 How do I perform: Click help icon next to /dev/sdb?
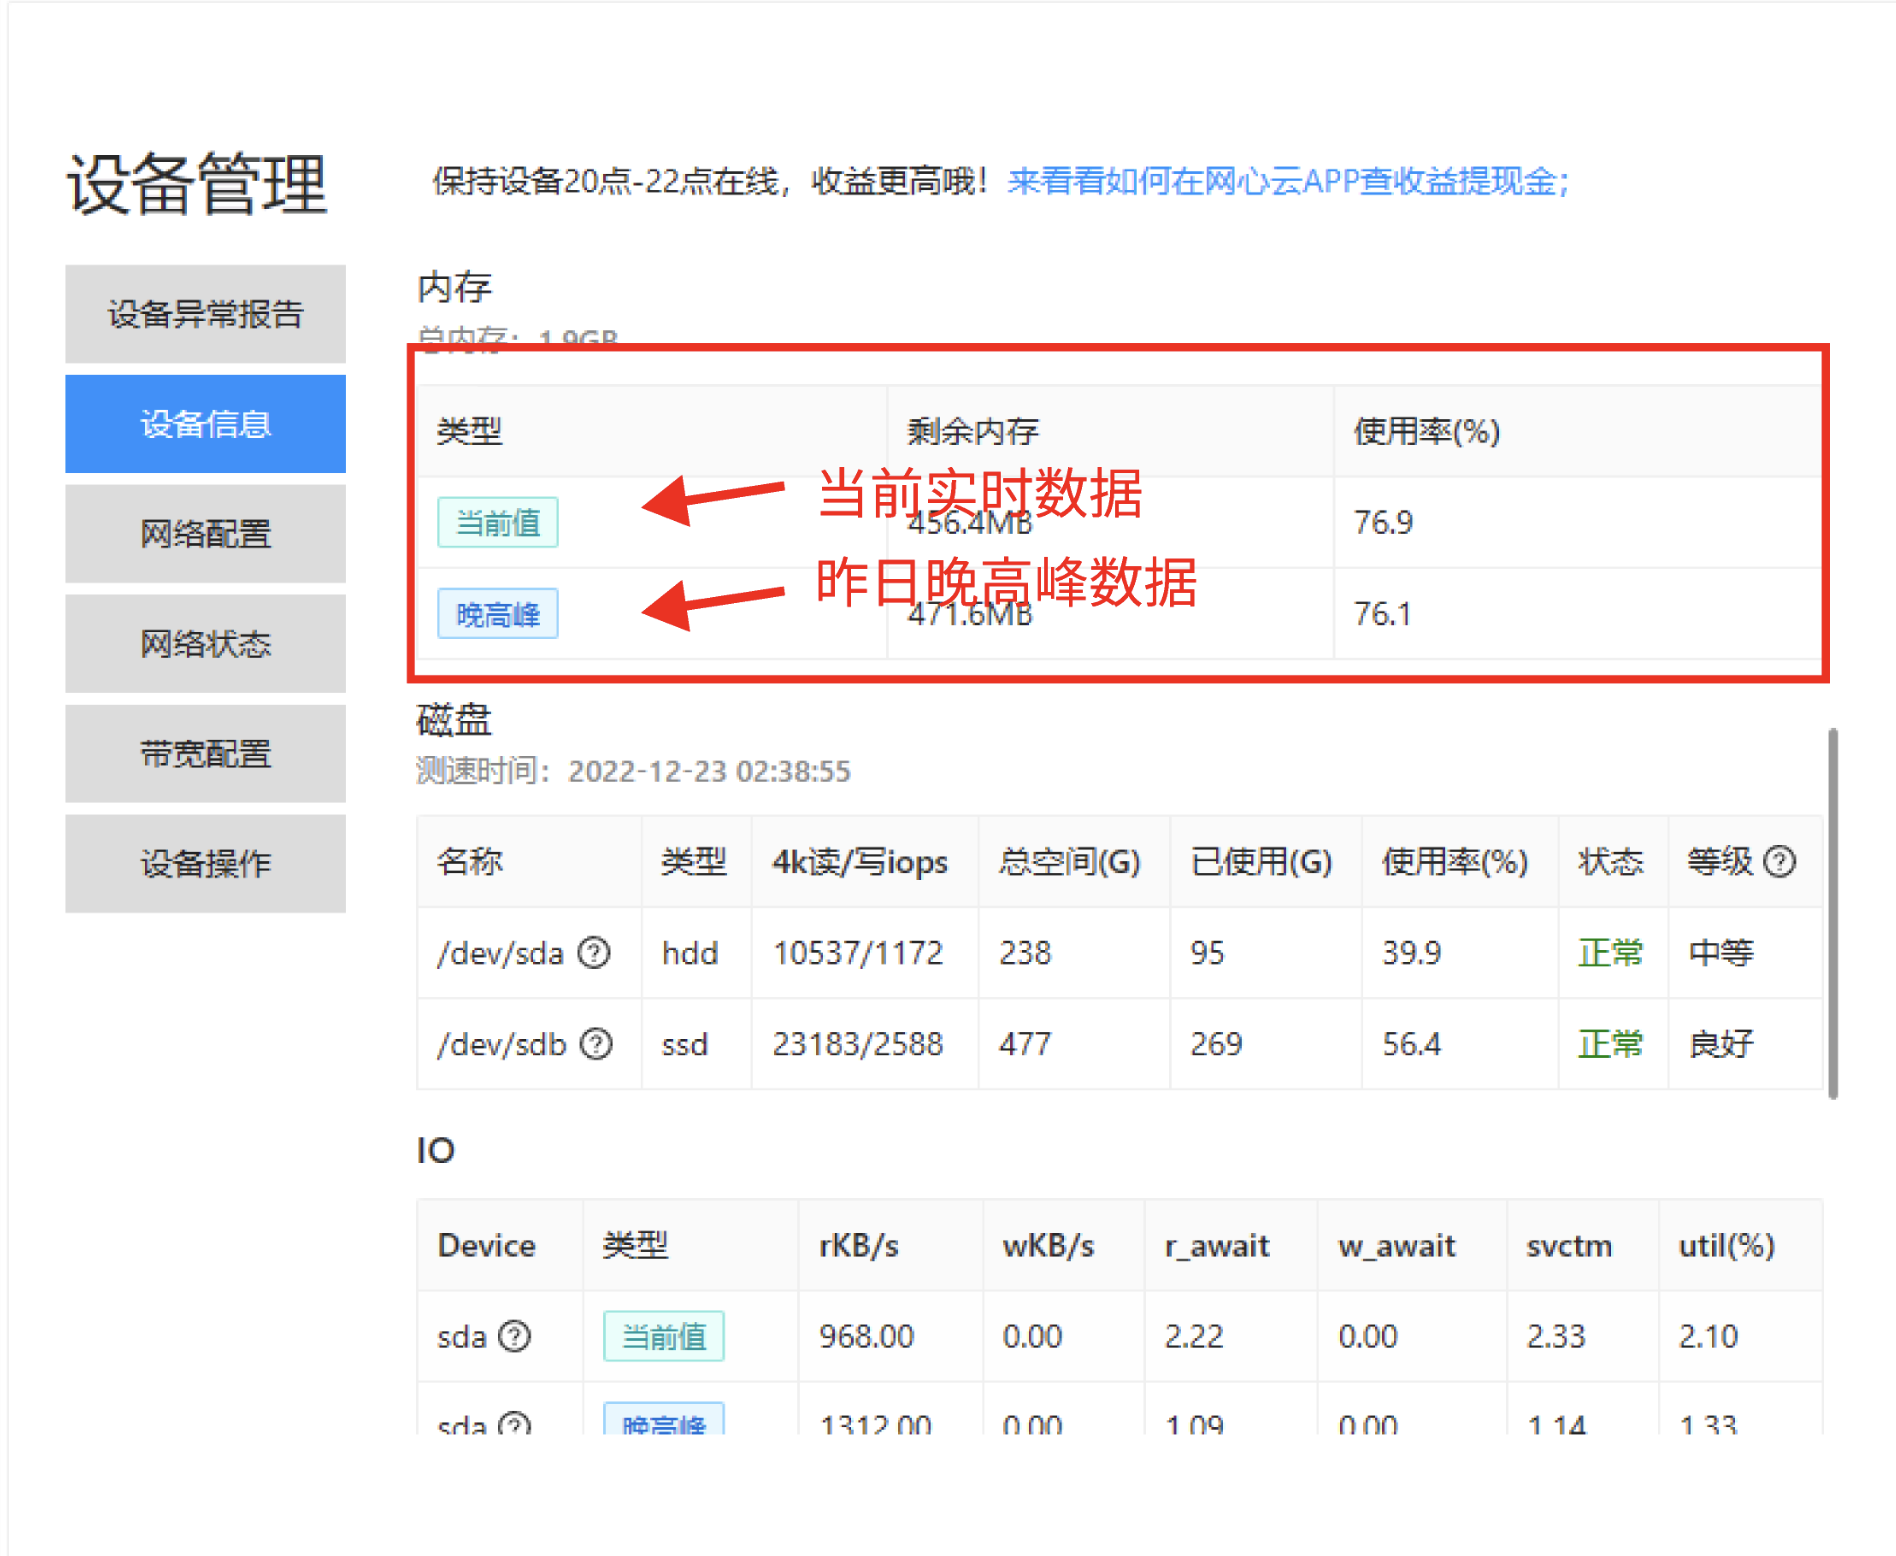click(x=597, y=1044)
